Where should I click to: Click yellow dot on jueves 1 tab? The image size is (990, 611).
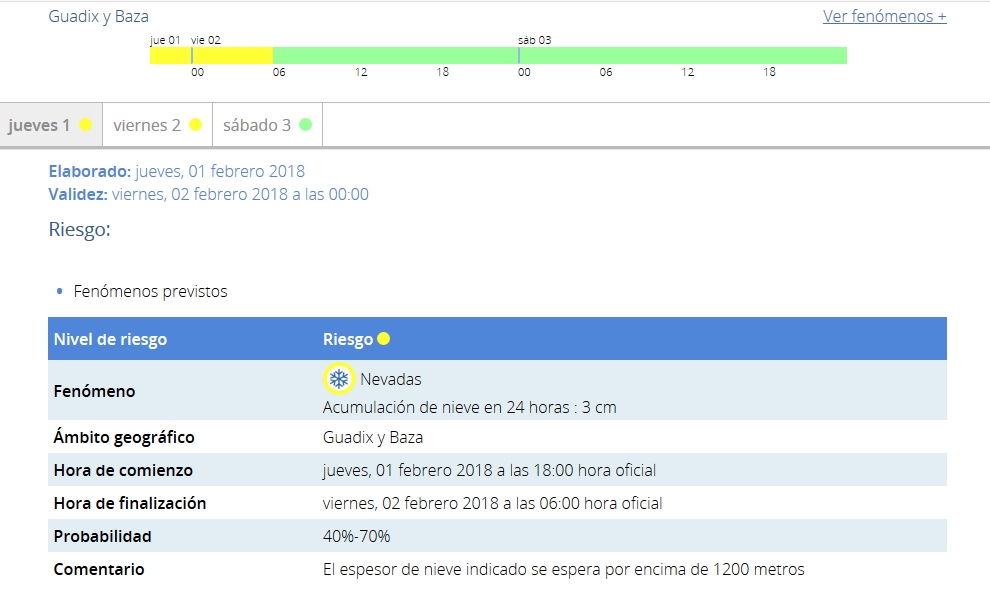(x=86, y=125)
